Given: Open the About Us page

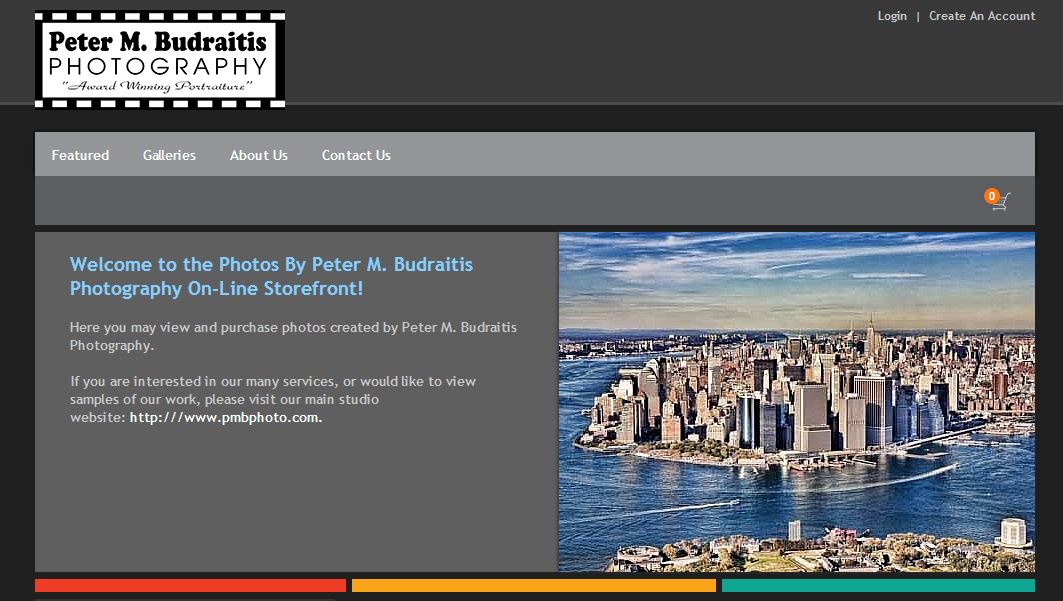Looking at the screenshot, I should pyautogui.click(x=258, y=155).
